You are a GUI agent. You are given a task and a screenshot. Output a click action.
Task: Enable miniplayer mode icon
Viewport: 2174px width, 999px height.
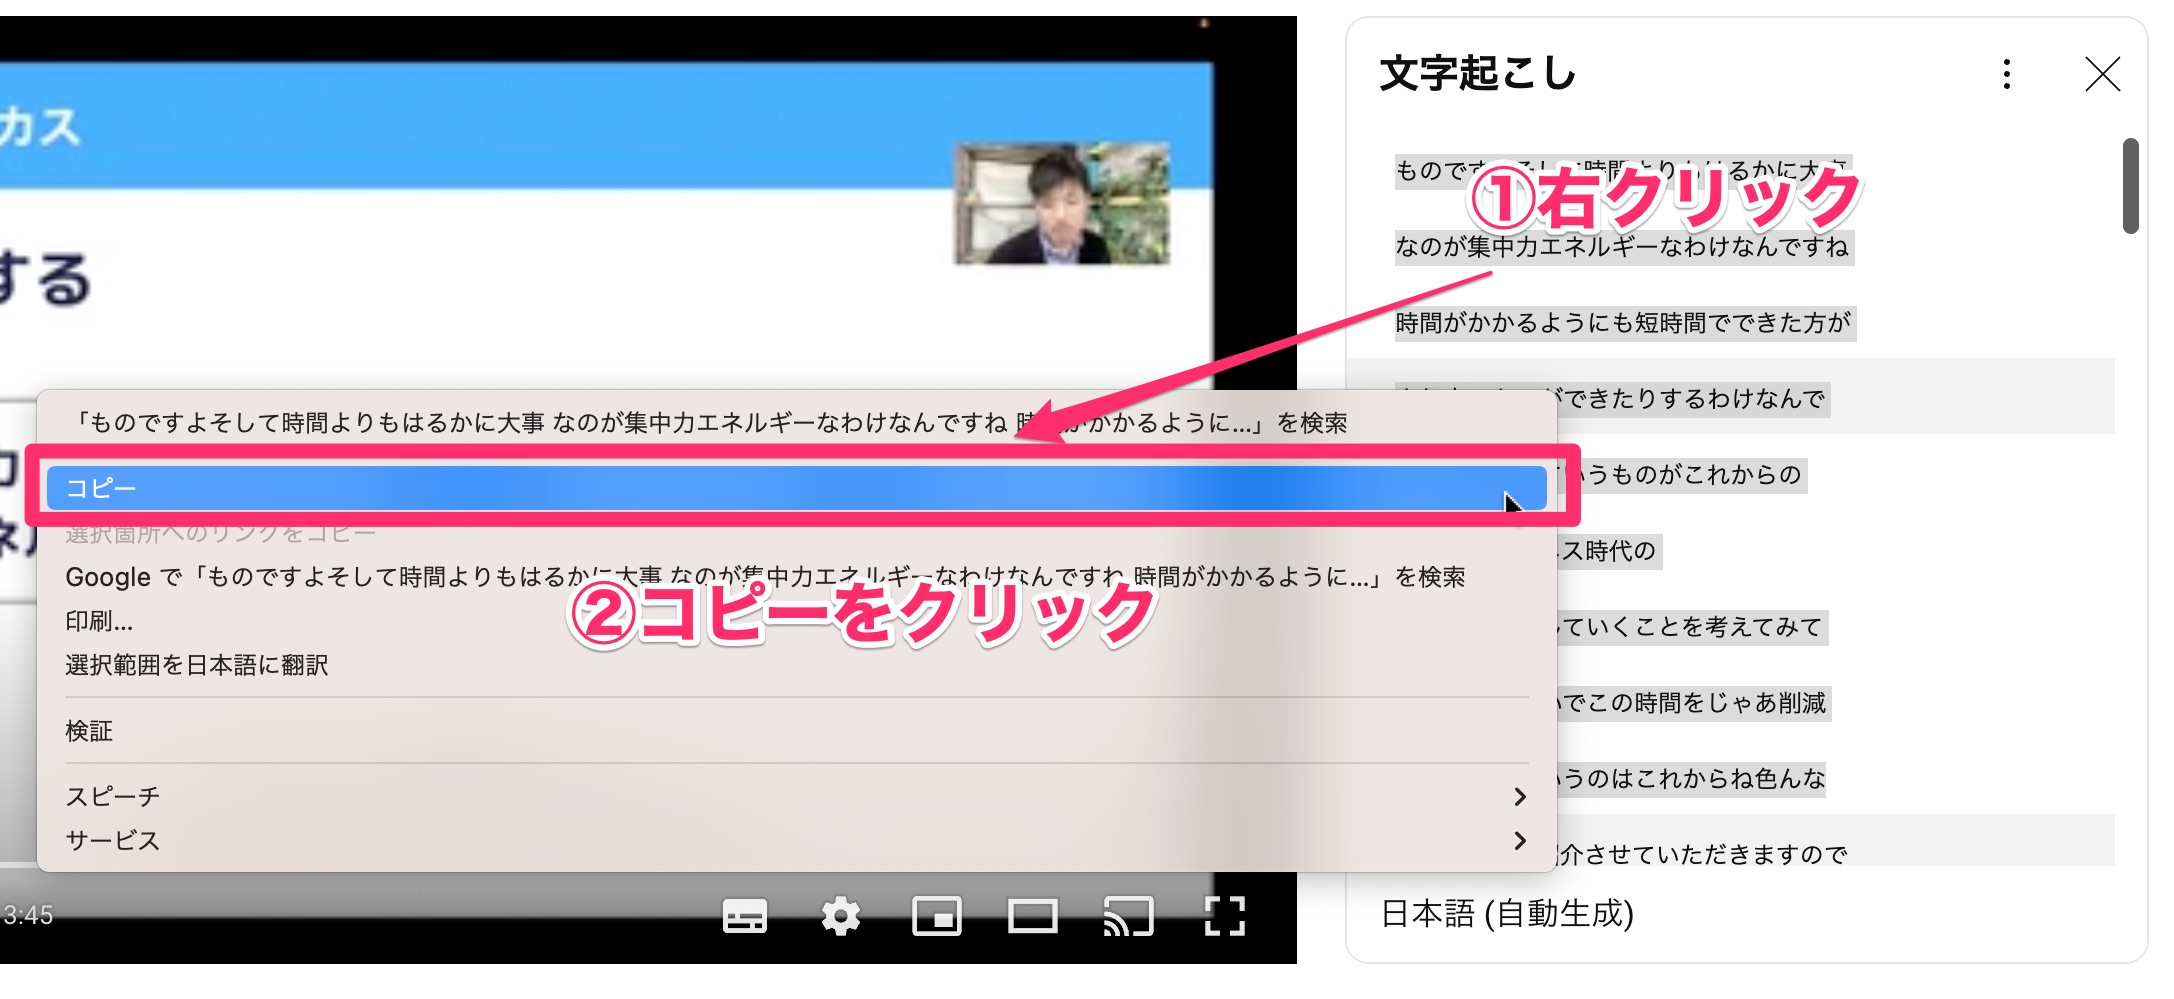tap(936, 915)
